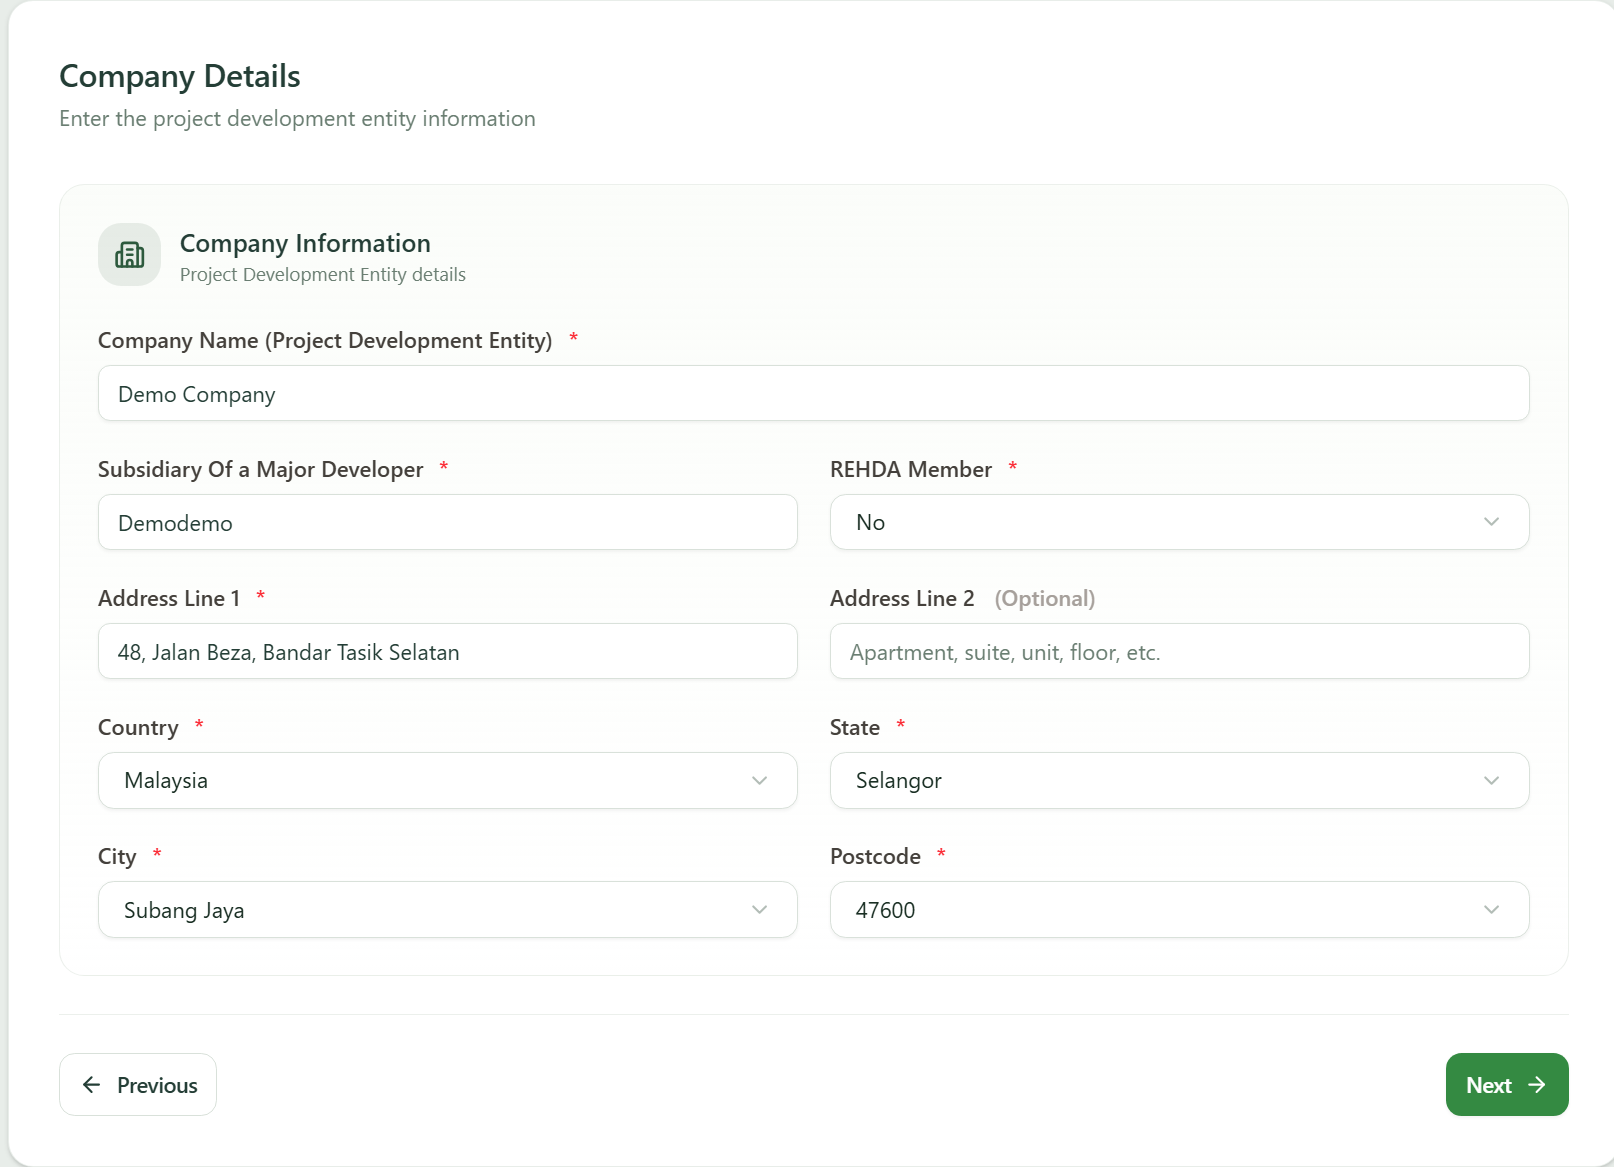This screenshot has height=1167, width=1614.
Task: Click the Country field label
Action: coord(138,727)
